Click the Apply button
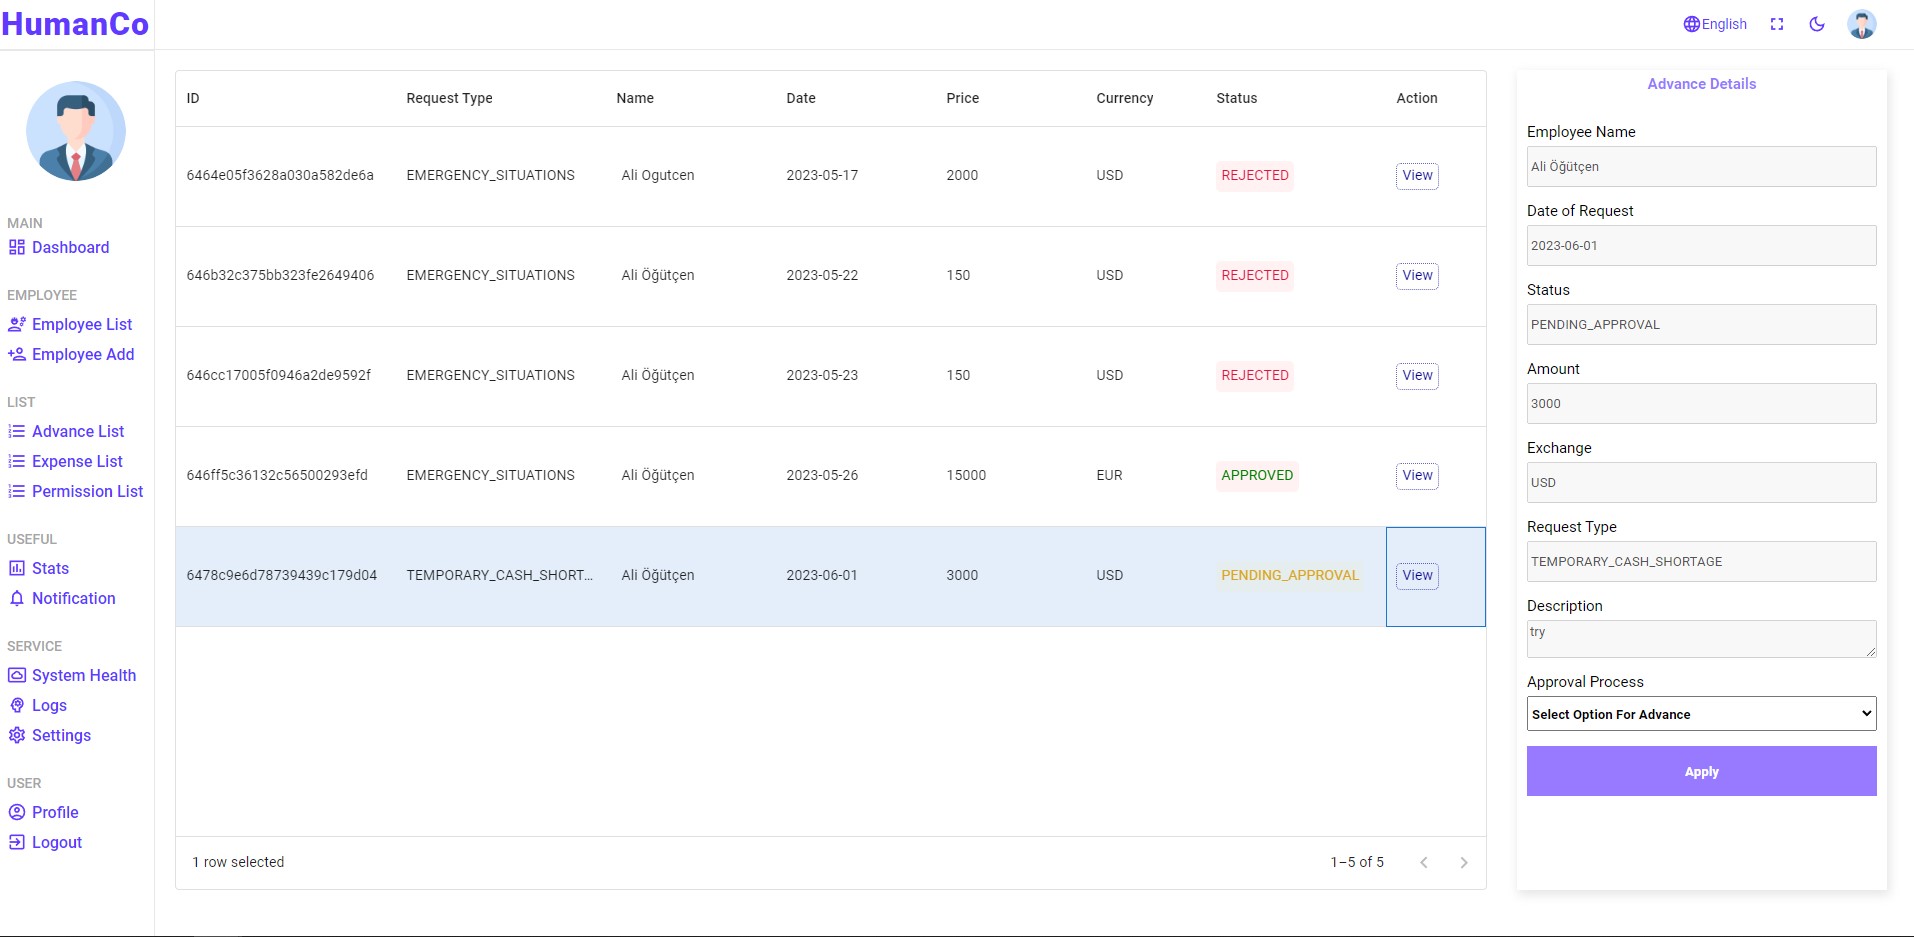1914x937 pixels. pyautogui.click(x=1700, y=771)
